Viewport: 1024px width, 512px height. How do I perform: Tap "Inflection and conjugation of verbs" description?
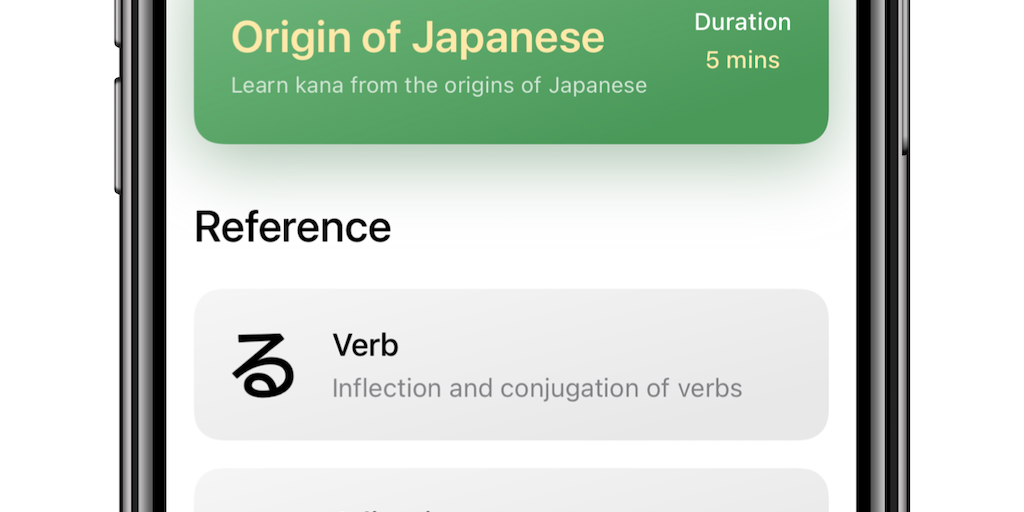537,388
